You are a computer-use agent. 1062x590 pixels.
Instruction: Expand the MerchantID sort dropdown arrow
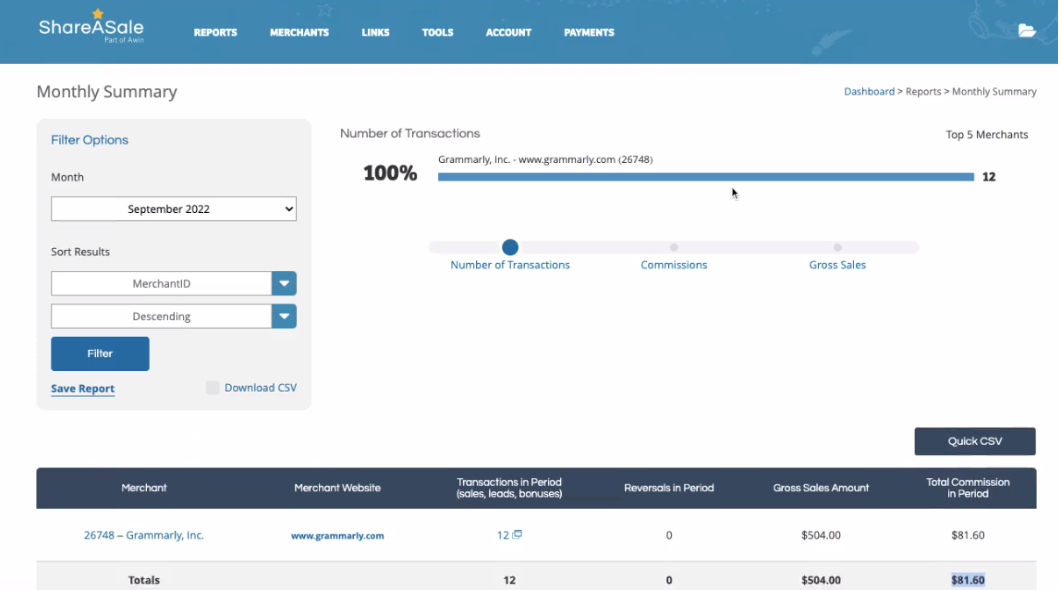pos(284,283)
